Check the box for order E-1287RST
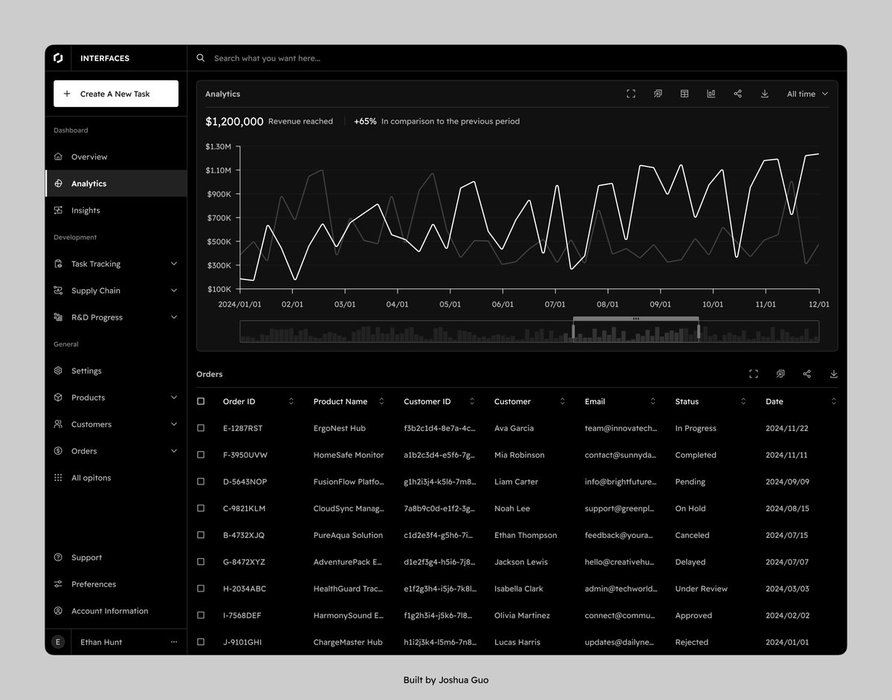This screenshot has height=700, width=892. [201, 428]
